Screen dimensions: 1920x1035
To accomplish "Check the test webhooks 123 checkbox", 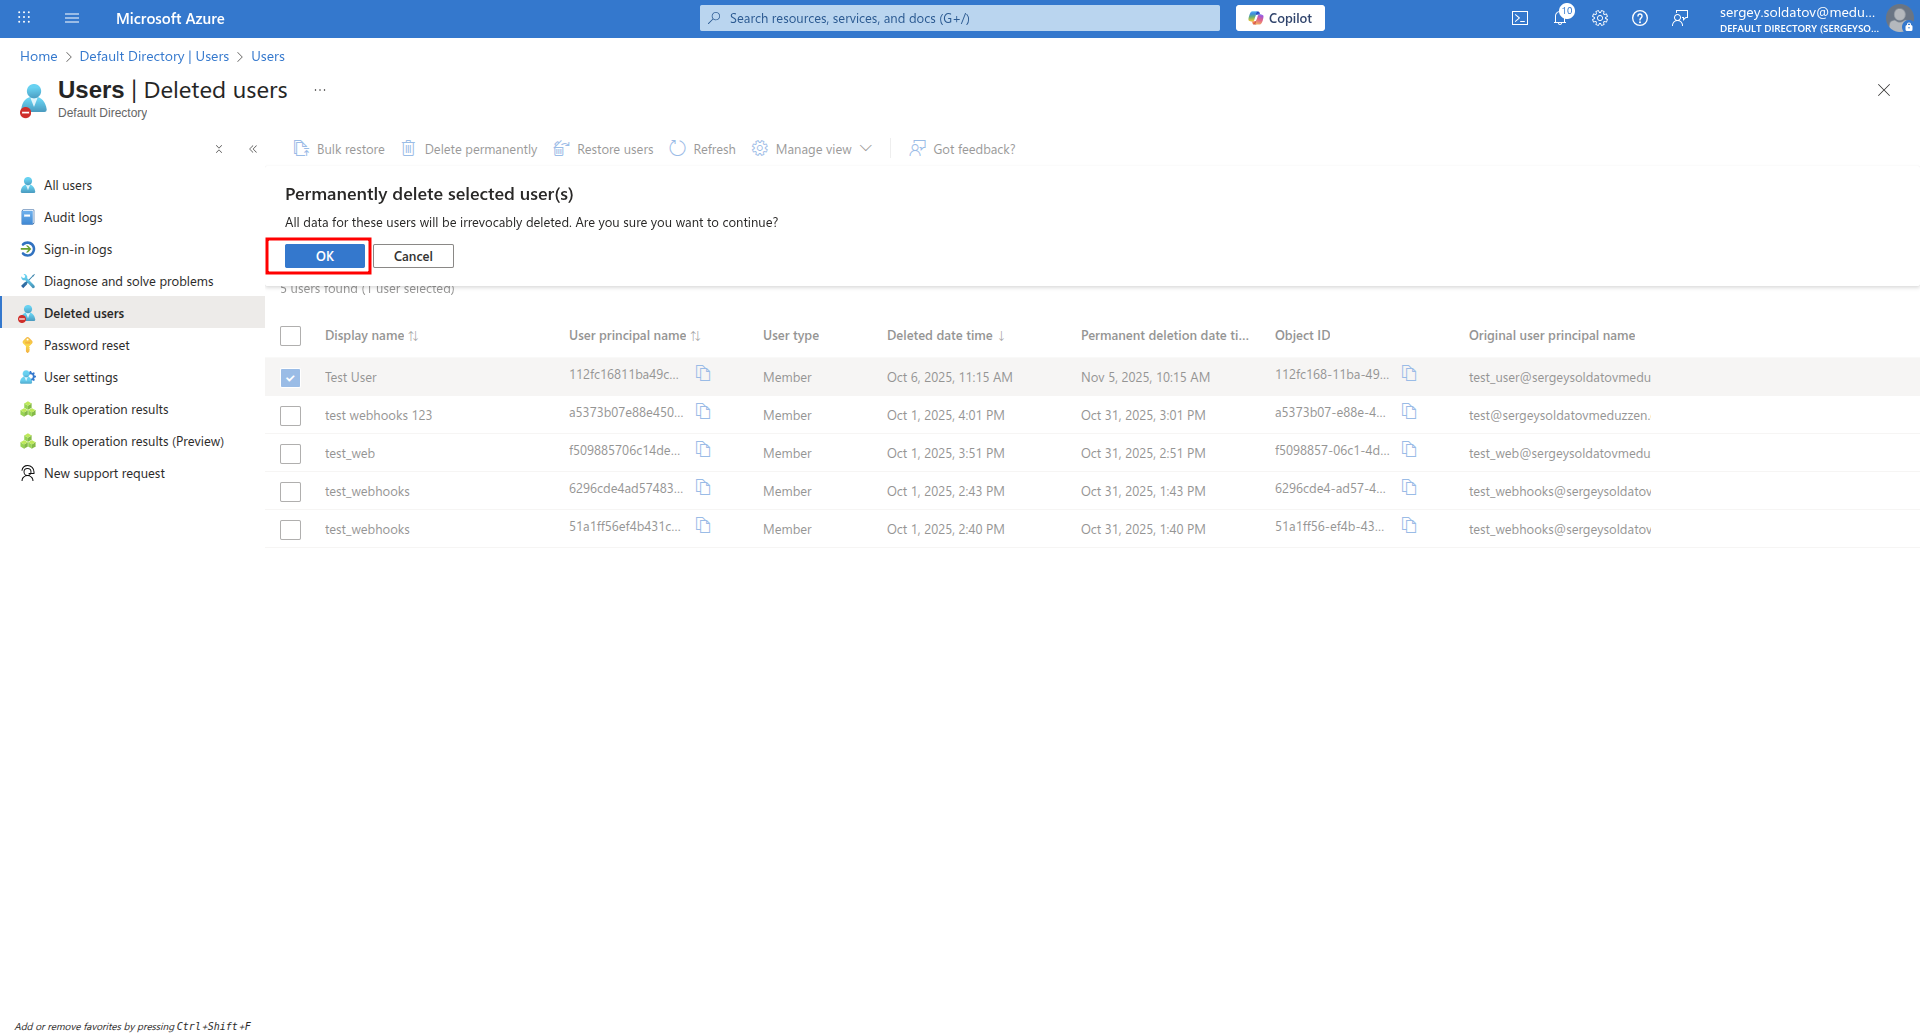I will click(x=291, y=416).
